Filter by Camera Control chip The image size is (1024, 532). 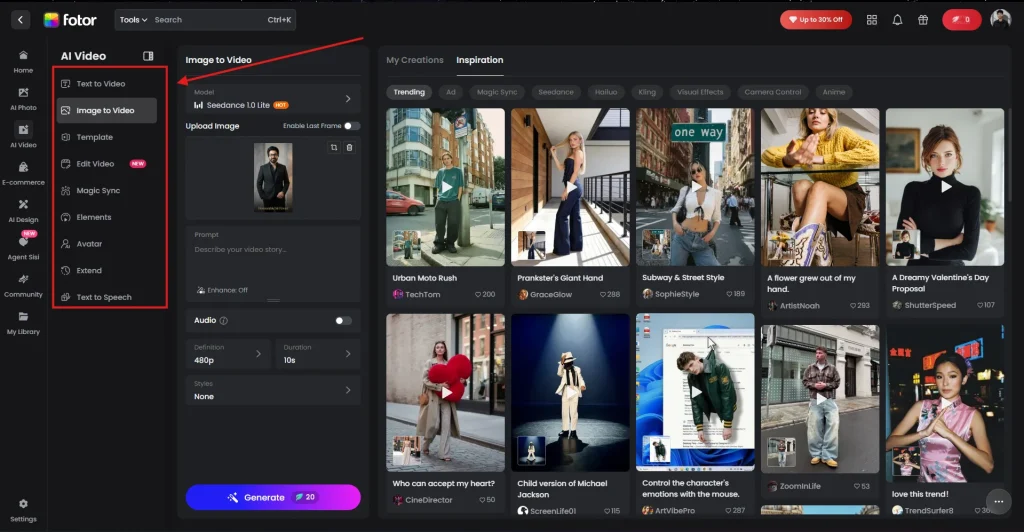pyautogui.click(x=773, y=92)
